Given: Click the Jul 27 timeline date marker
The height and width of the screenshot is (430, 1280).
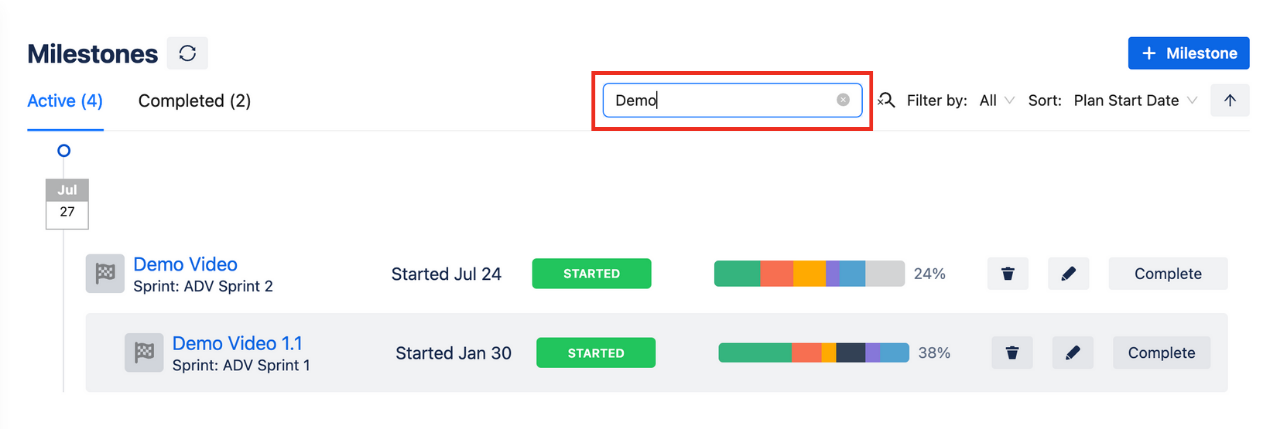Looking at the screenshot, I should (67, 203).
